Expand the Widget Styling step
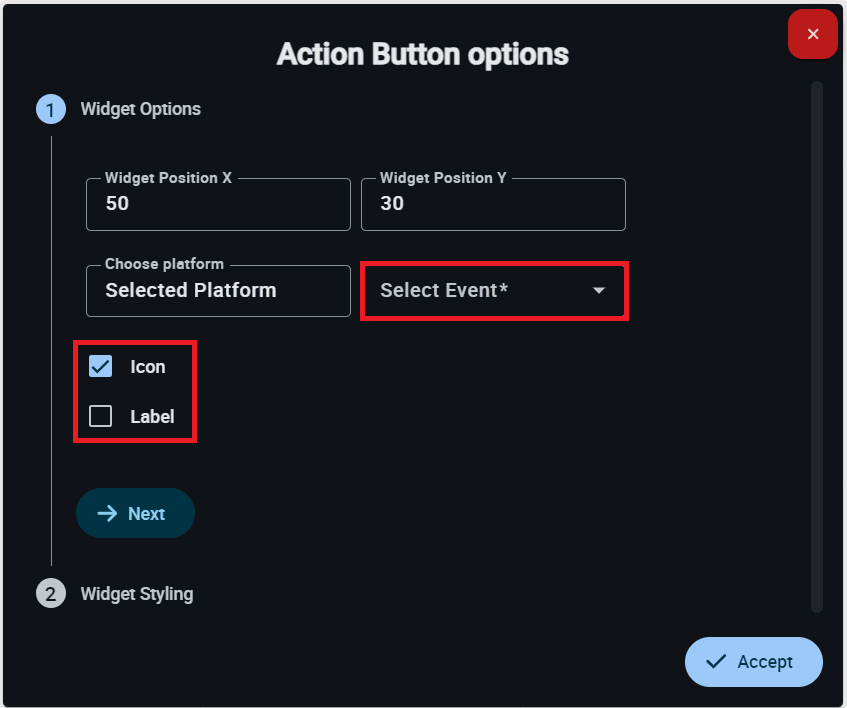Screen dimensions: 847x708 point(137,594)
